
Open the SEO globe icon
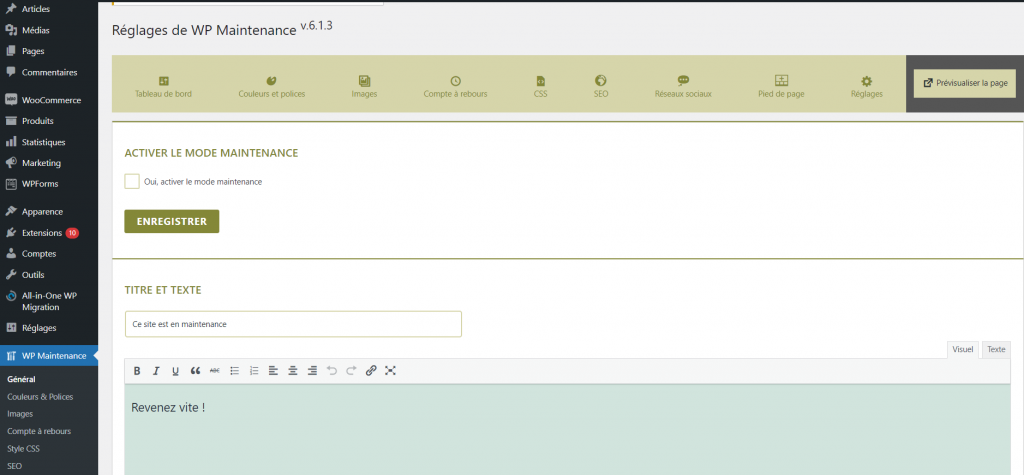coord(601,80)
